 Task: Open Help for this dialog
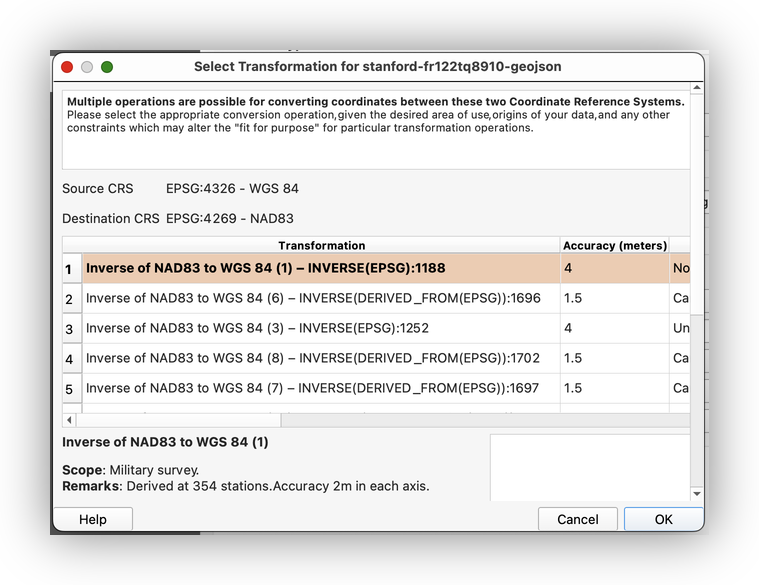(x=92, y=519)
